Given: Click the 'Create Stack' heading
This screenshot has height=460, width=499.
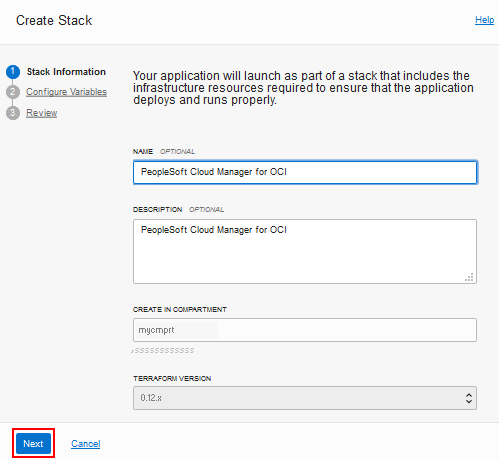Looking at the screenshot, I should (54, 20).
